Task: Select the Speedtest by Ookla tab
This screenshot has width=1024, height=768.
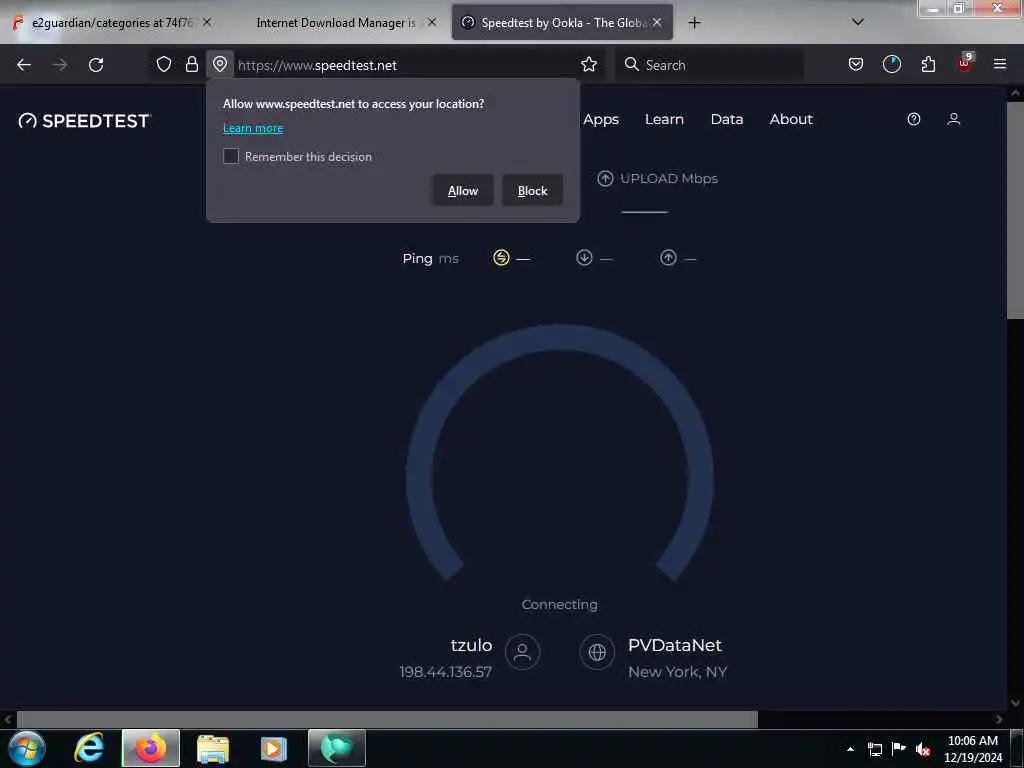Action: coord(562,23)
